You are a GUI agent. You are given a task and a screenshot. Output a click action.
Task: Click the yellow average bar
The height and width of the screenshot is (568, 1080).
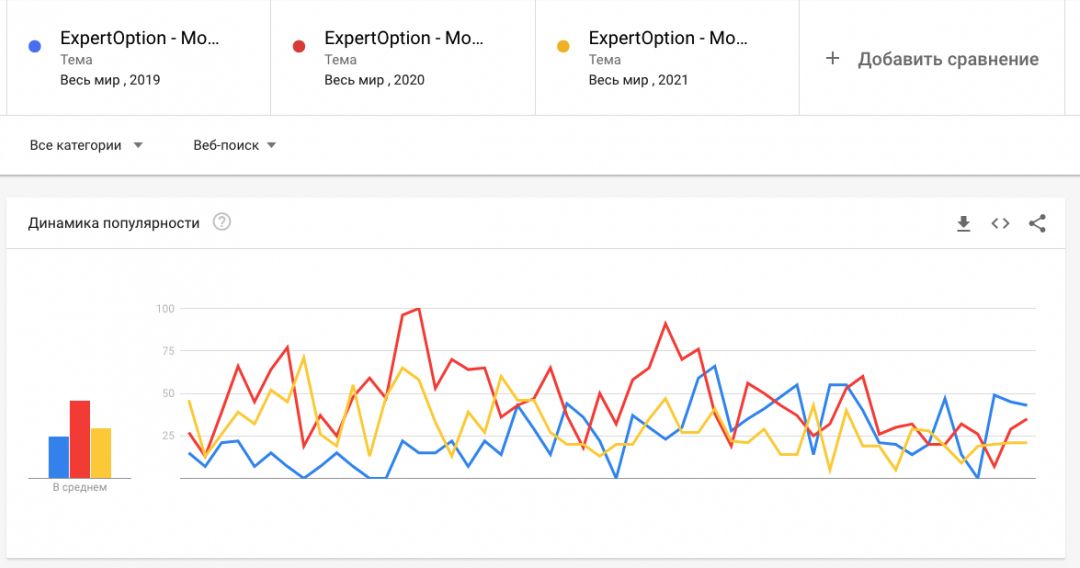(101, 453)
